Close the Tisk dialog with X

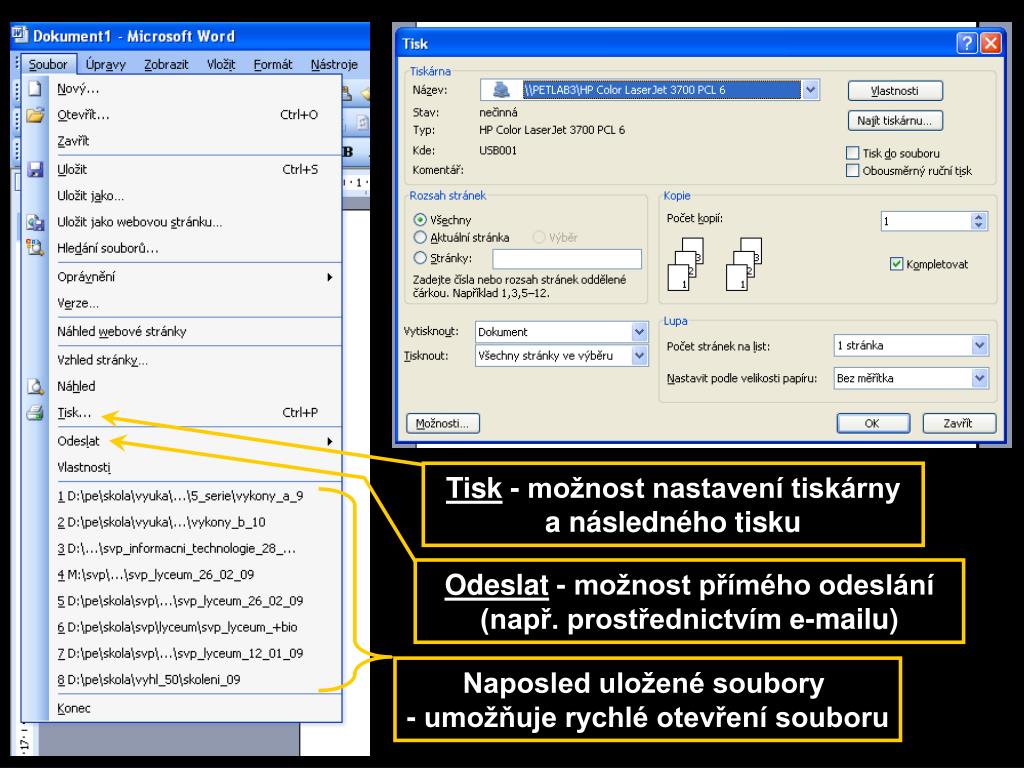coord(990,43)
